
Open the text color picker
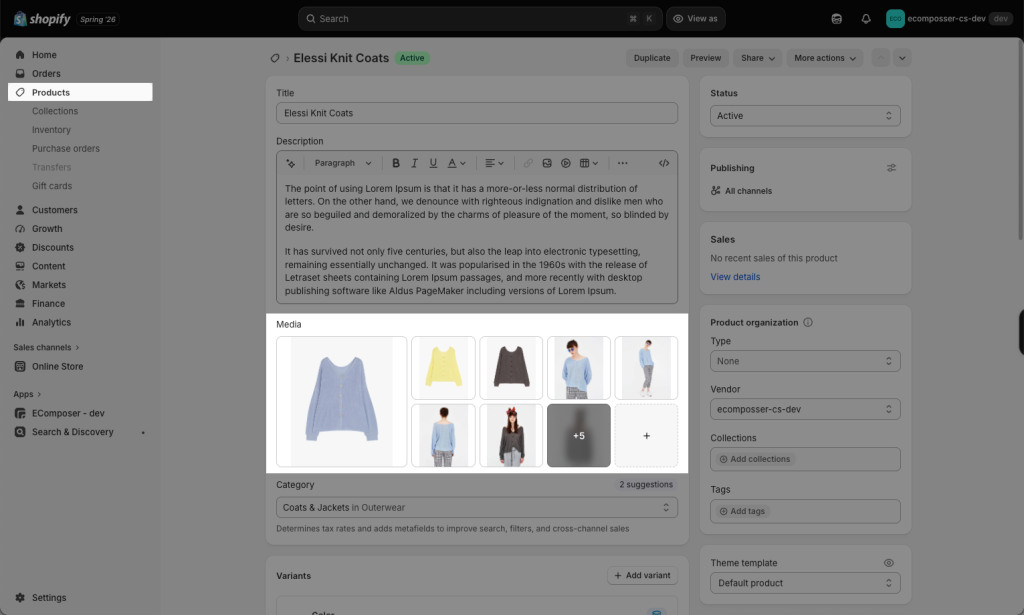[x=456, y=163]
